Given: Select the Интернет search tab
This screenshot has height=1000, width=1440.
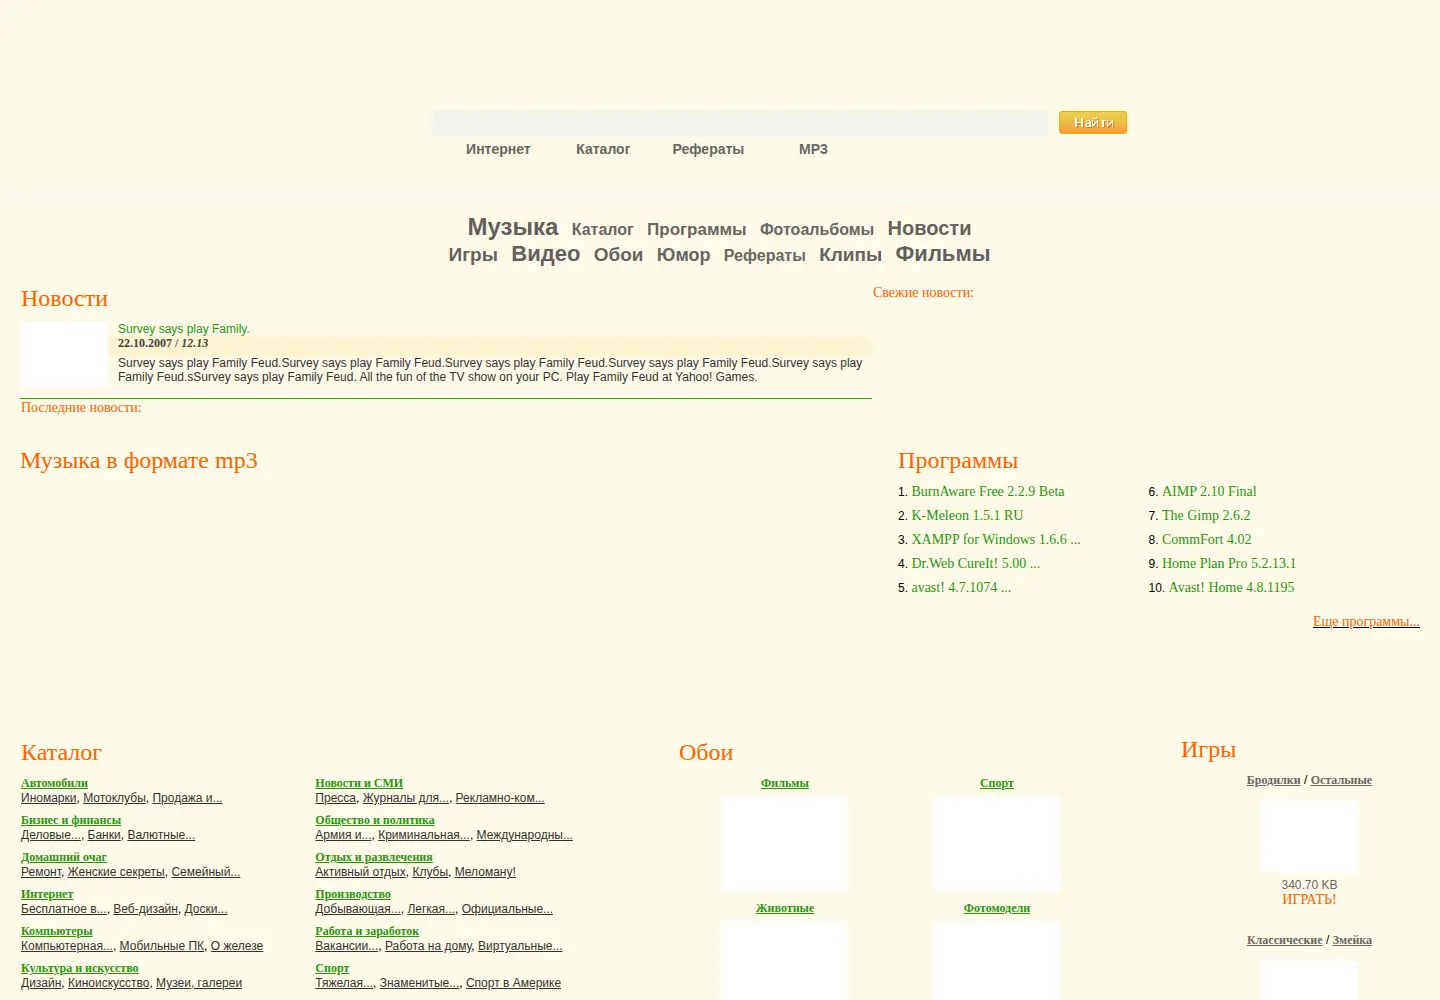Looking at the screenshot, I should 498,149.
